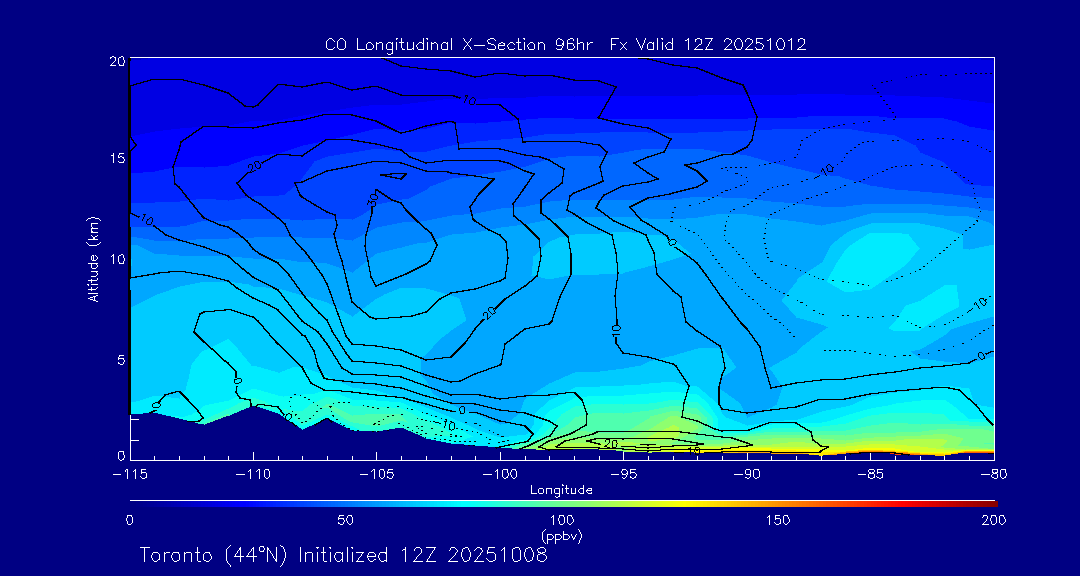Click the red end of the colorbar
The height and width of the screenshot is (576, 1080).
coord(990,502)
